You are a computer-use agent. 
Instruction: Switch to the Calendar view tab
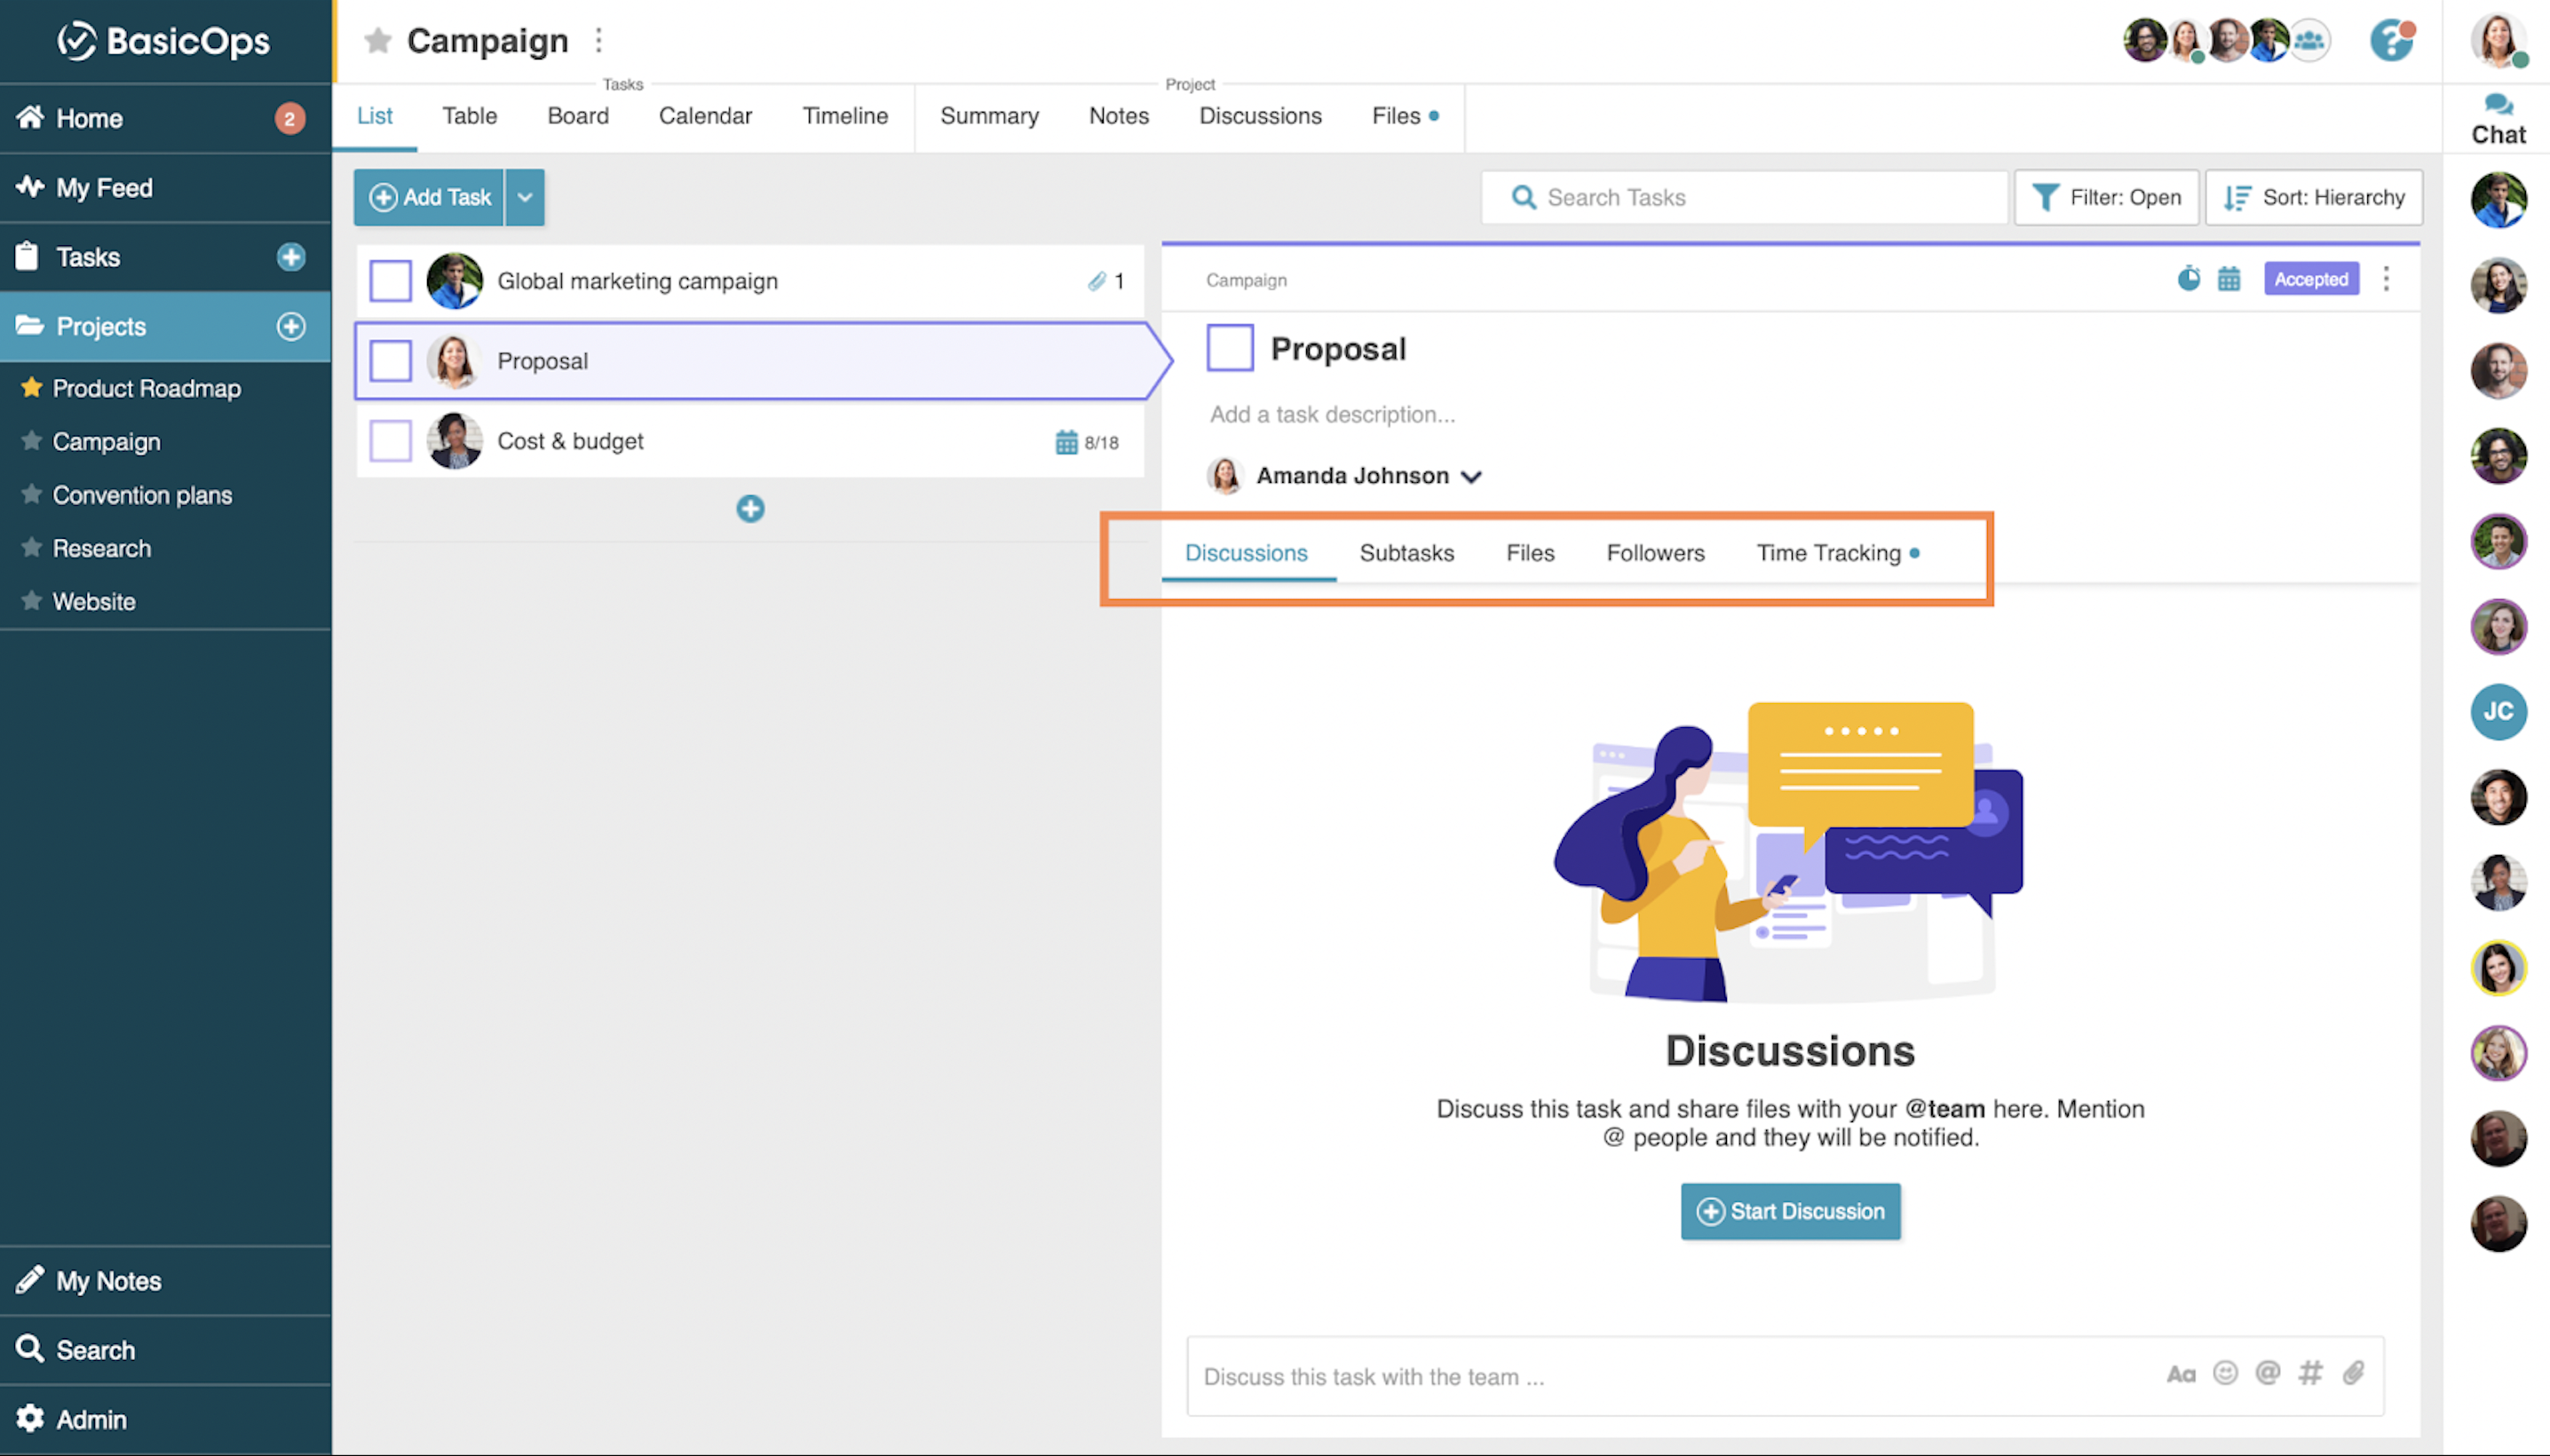(x=705, y=116)
